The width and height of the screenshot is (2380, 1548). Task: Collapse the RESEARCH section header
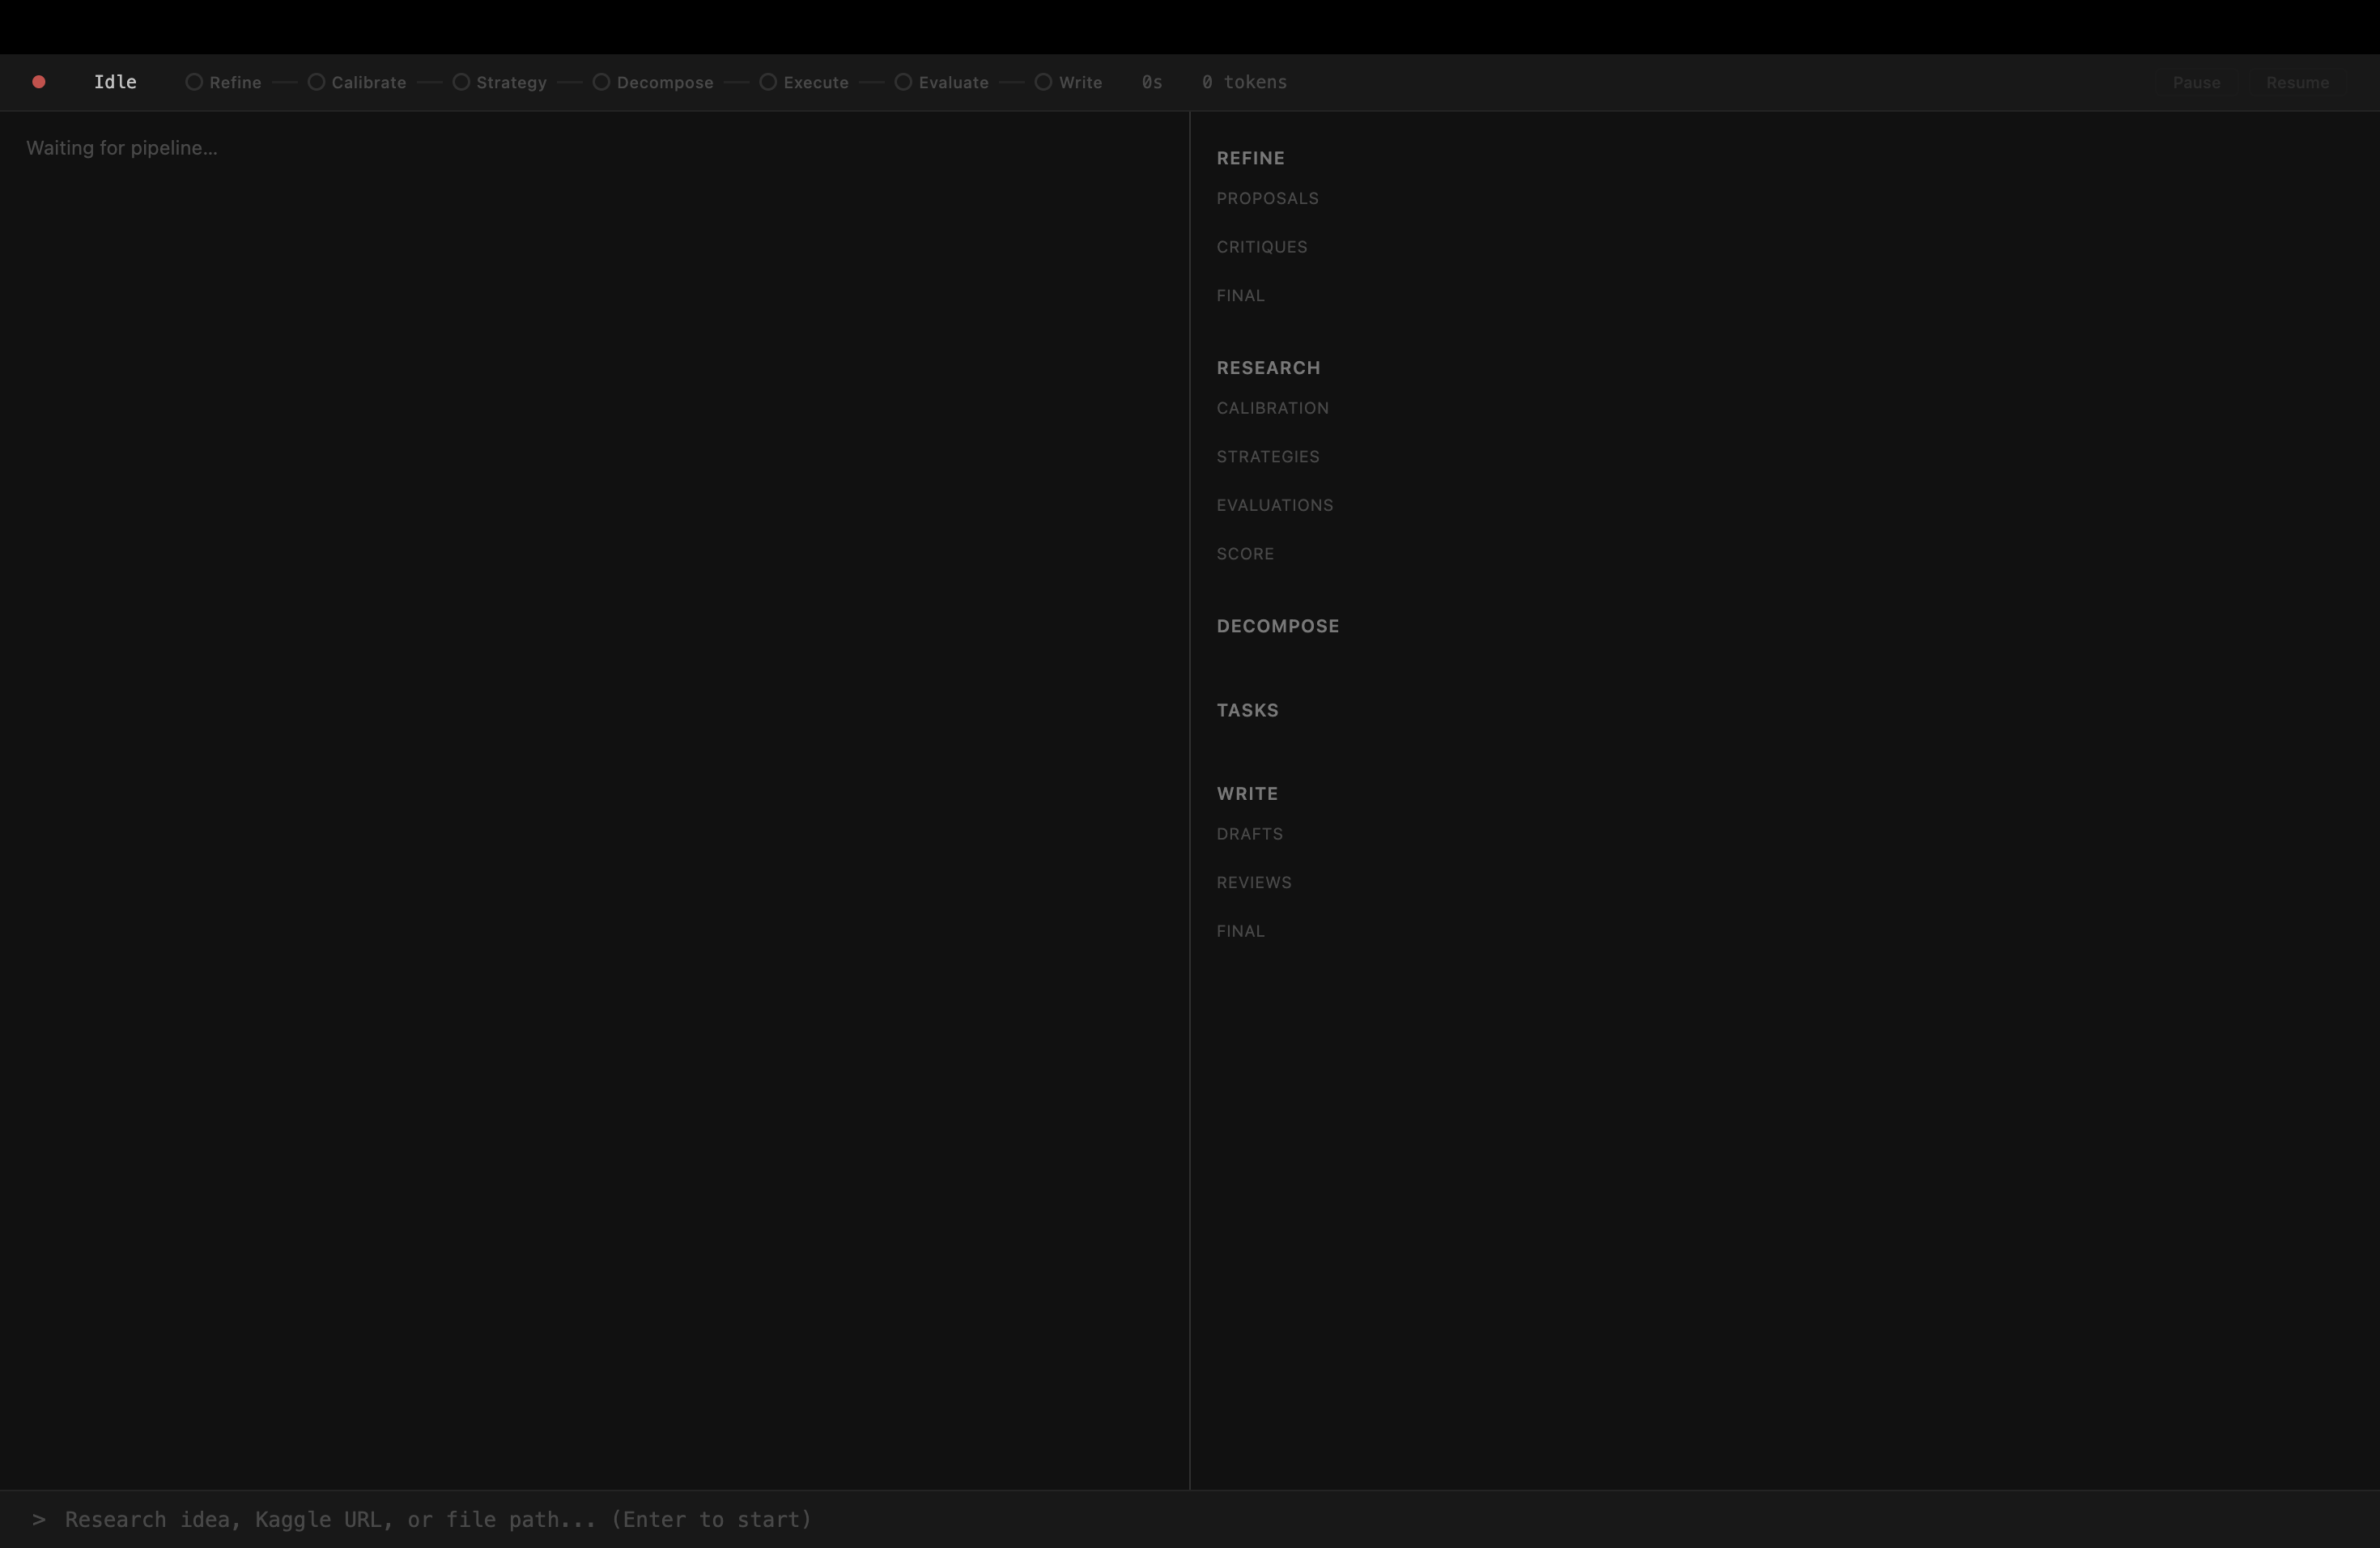point(1268,367)
